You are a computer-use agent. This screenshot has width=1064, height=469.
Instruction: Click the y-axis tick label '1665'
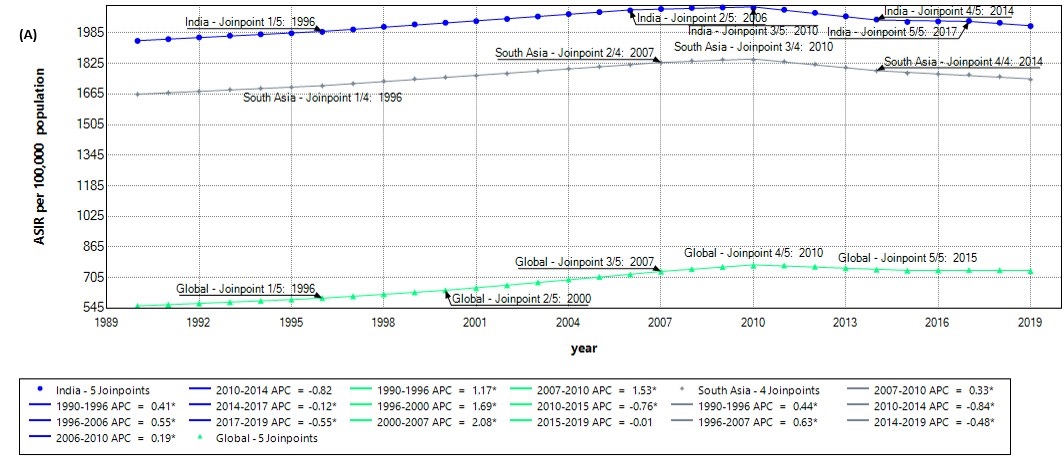90,94
